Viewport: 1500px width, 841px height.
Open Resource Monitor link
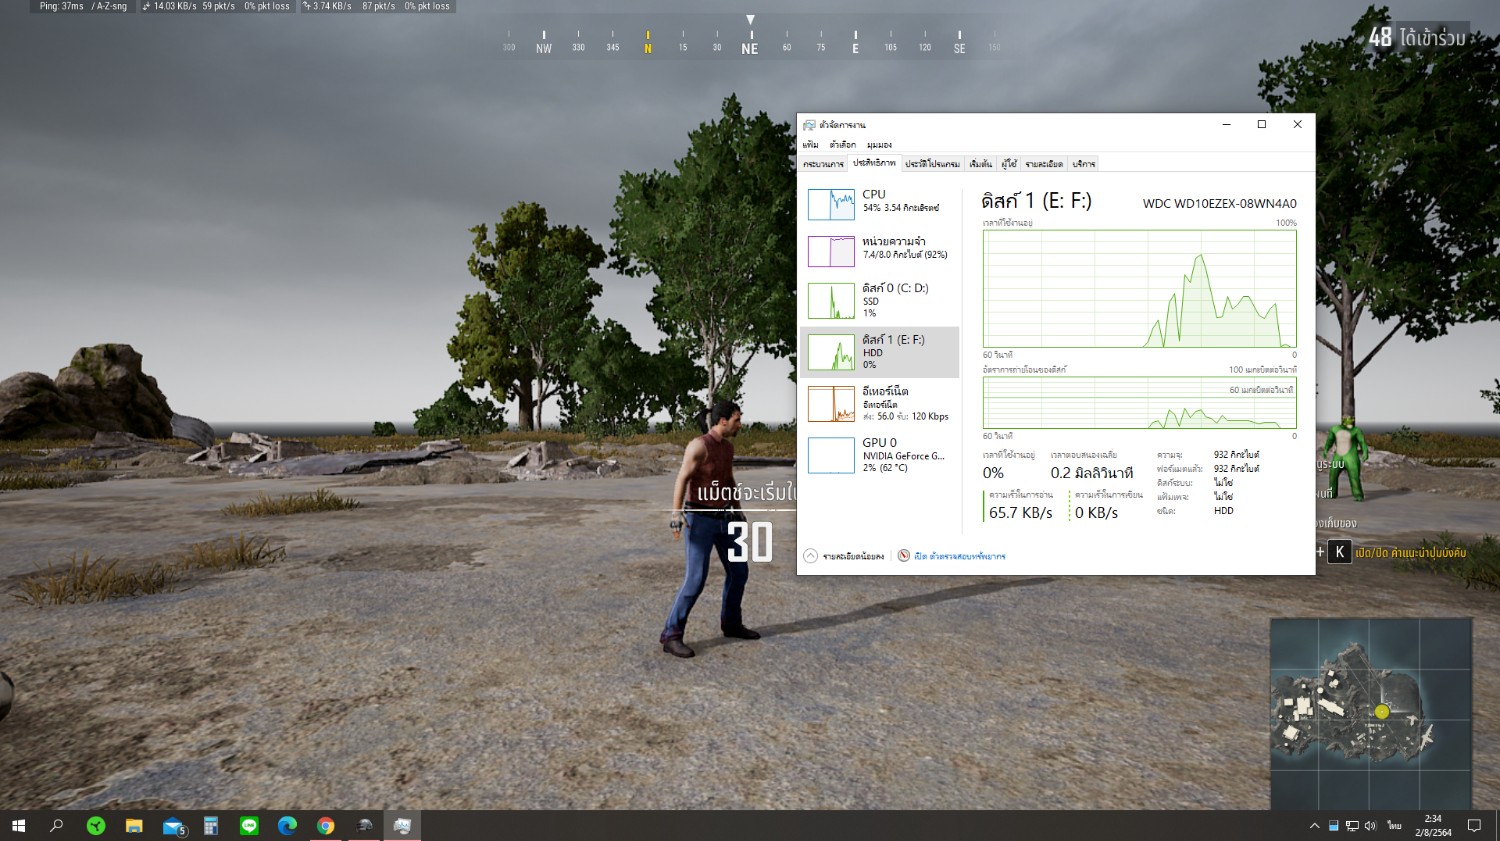coord(959,556)
